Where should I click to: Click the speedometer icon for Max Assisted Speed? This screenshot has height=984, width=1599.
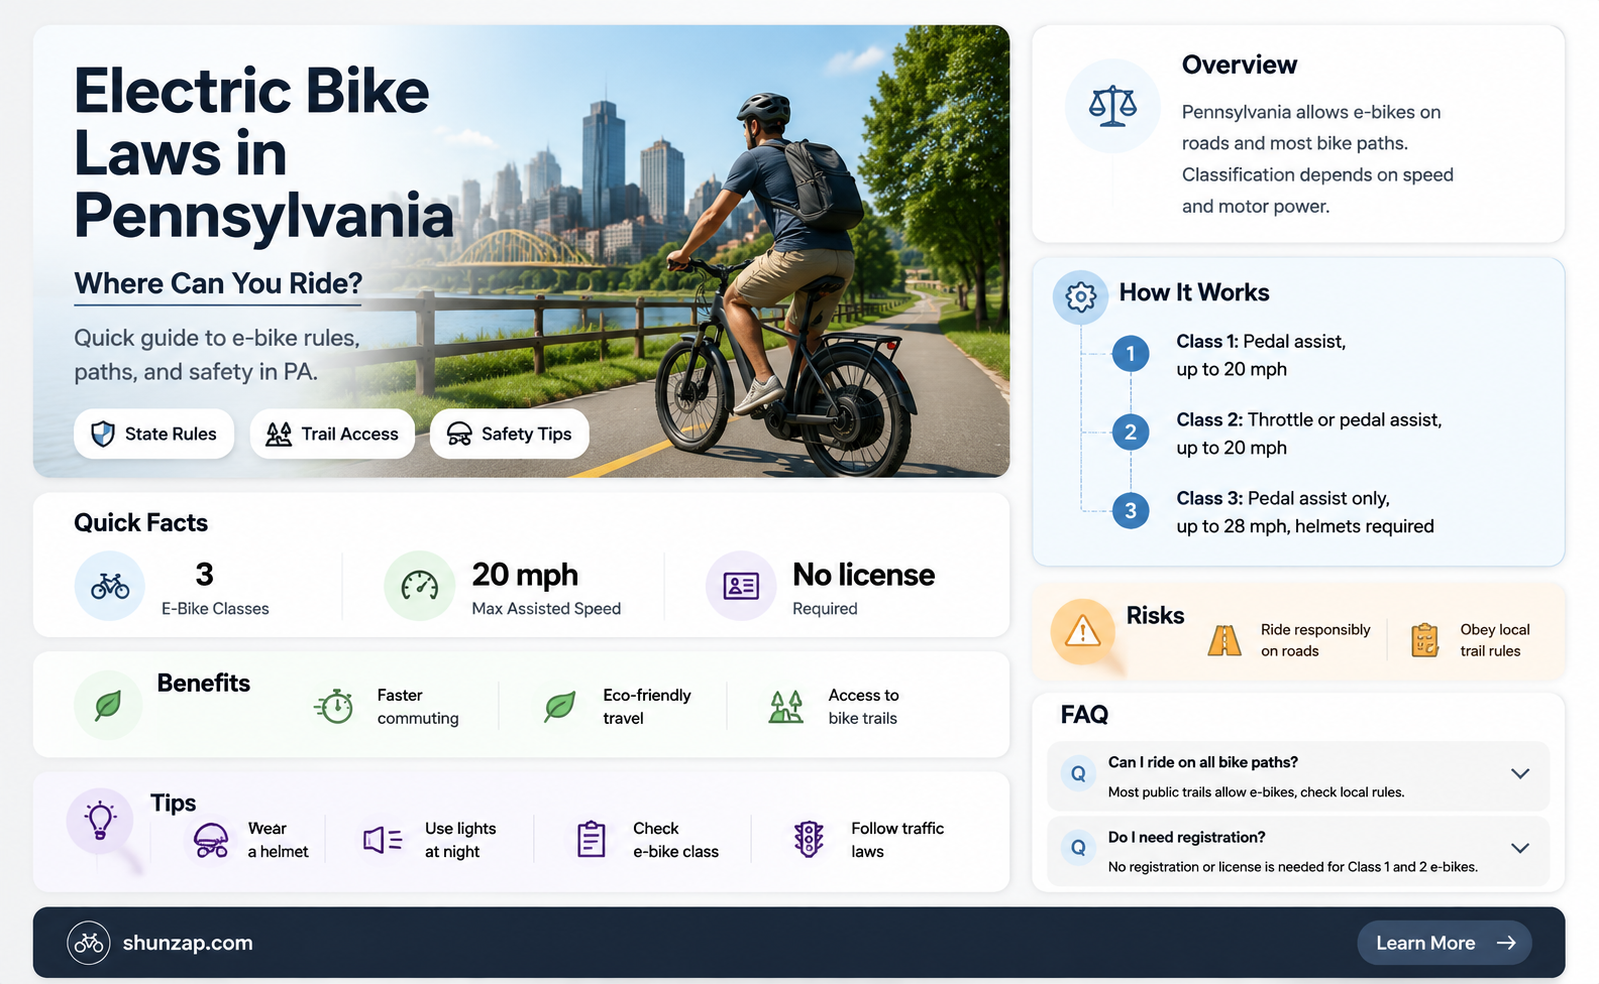coord(420,586)
